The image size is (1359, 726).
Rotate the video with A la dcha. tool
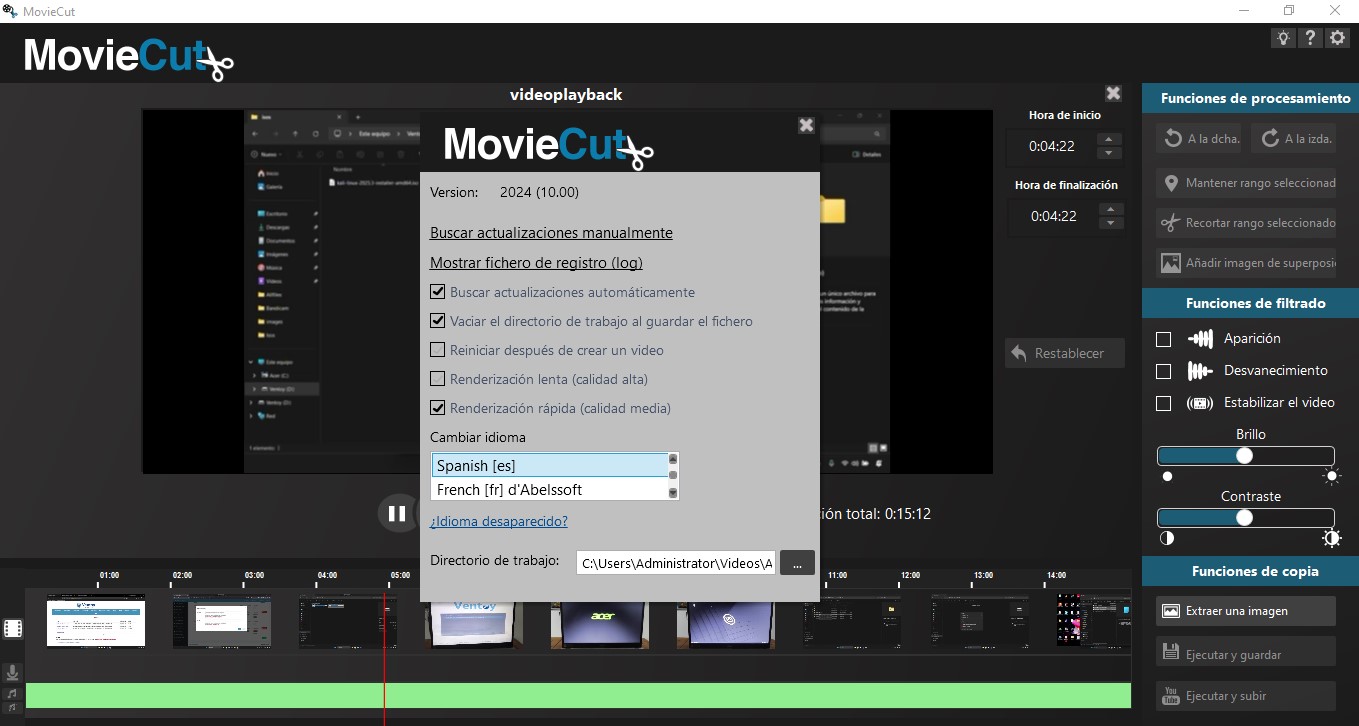pyautogui.click(x=1199, y=138)
